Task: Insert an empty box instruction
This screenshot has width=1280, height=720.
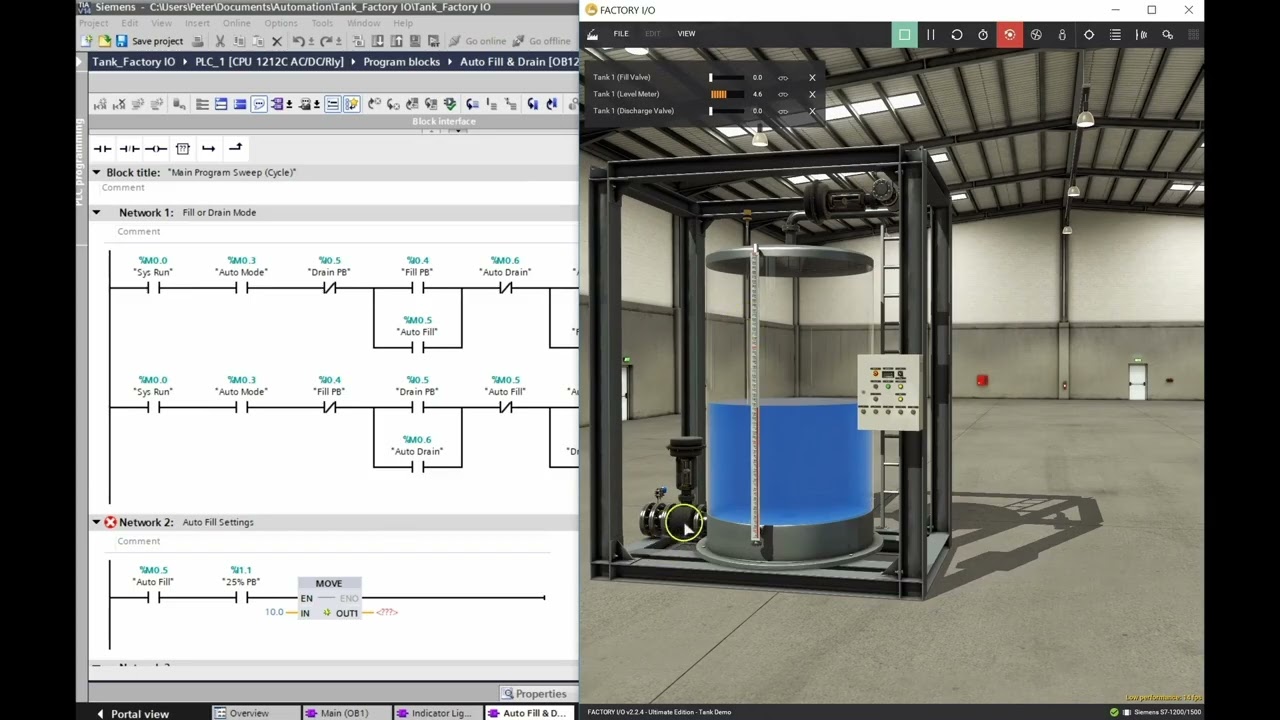Action: 182,148
